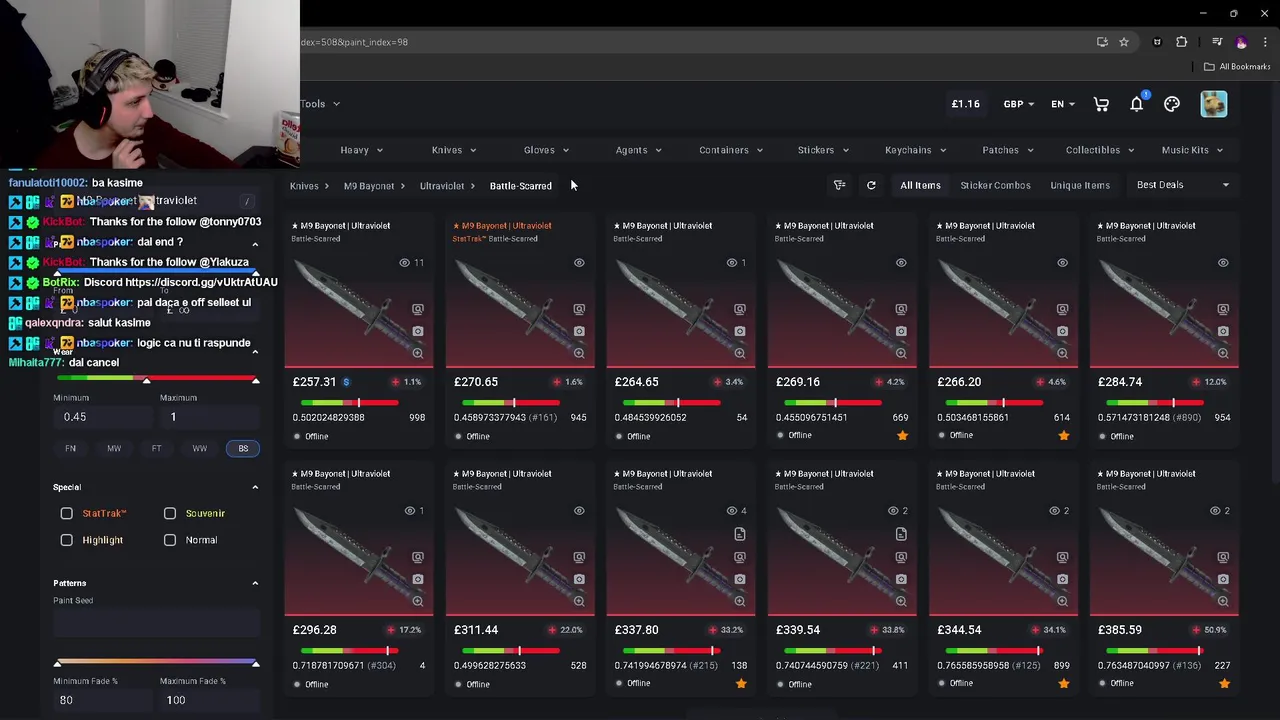1280x720 pixels.
Task: Expand the Gloves category menu
Action: pos(546,150)
